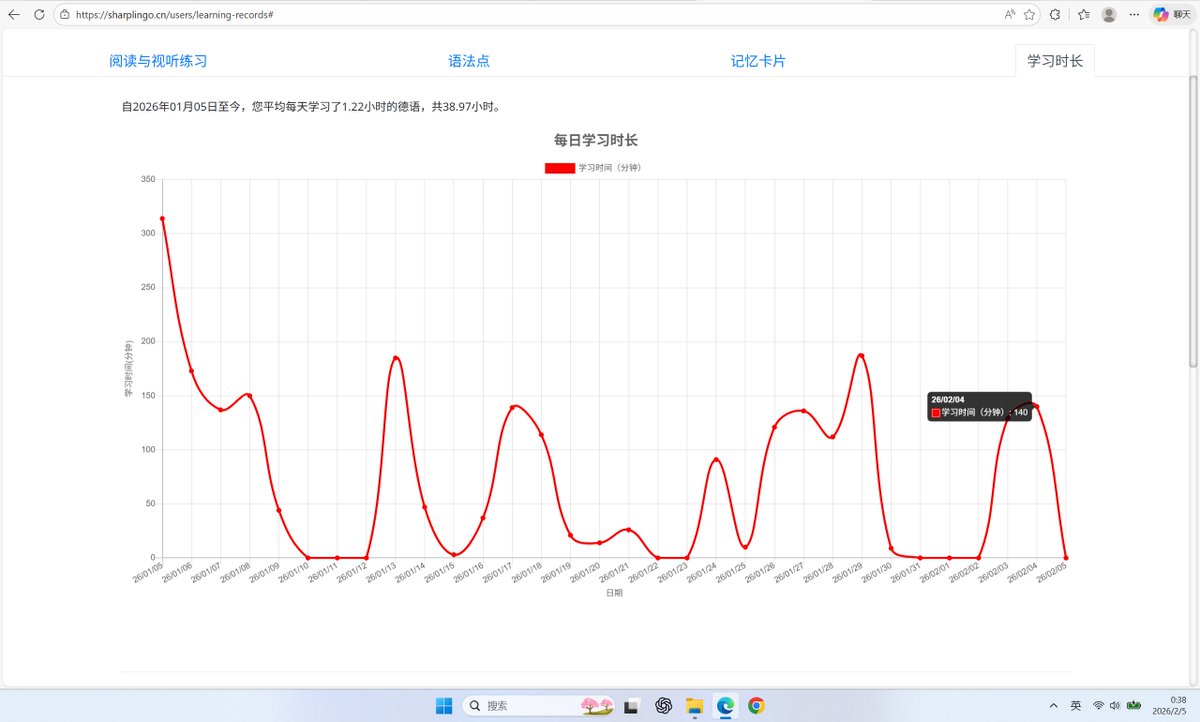This screenshot has width=1200, height=722.
Task: Click the 26/02/05 data point at zero
Action: [x=1066, y=557]
